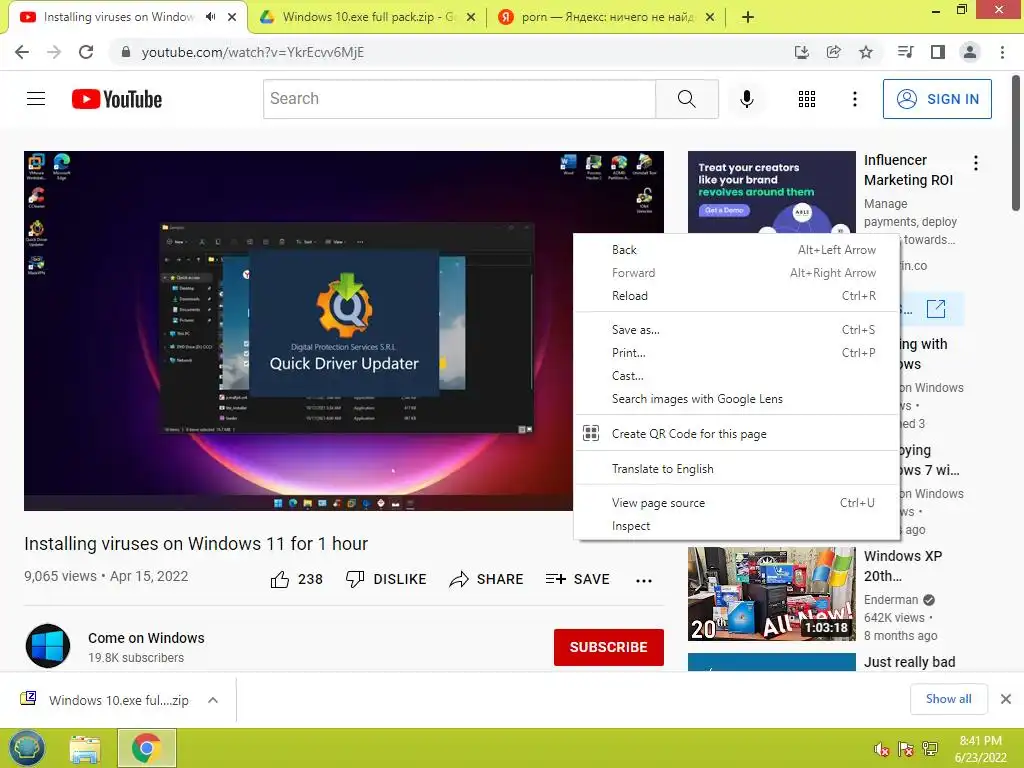The image size is (1024, 768).
Task: Open YouTube settings three-dot icon
Action: [854, 99]
